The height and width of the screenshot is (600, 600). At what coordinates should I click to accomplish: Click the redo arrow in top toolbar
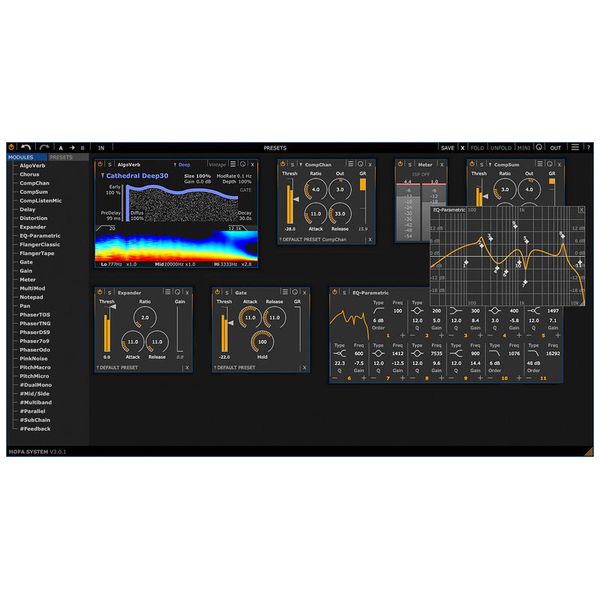tap(44, 147)
